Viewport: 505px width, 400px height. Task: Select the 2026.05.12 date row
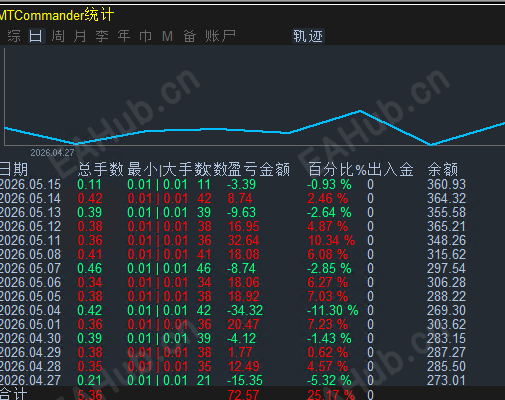pyautogui.click(x=30, y=226)
